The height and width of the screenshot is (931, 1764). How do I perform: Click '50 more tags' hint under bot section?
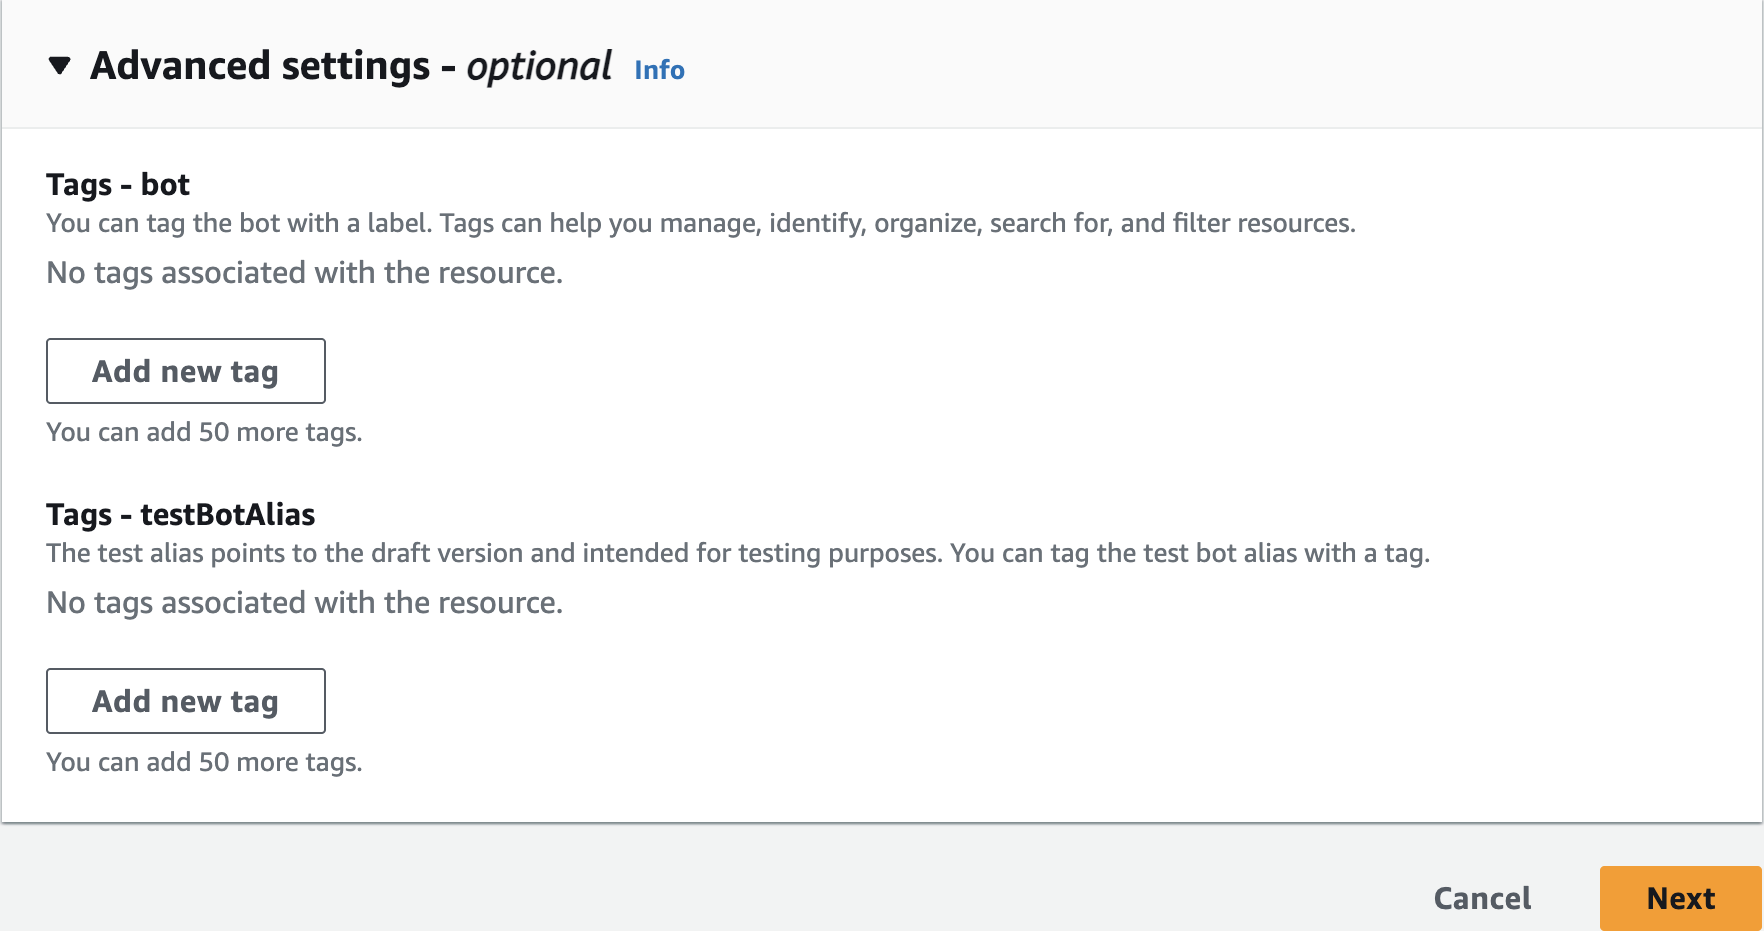[204, 432]
